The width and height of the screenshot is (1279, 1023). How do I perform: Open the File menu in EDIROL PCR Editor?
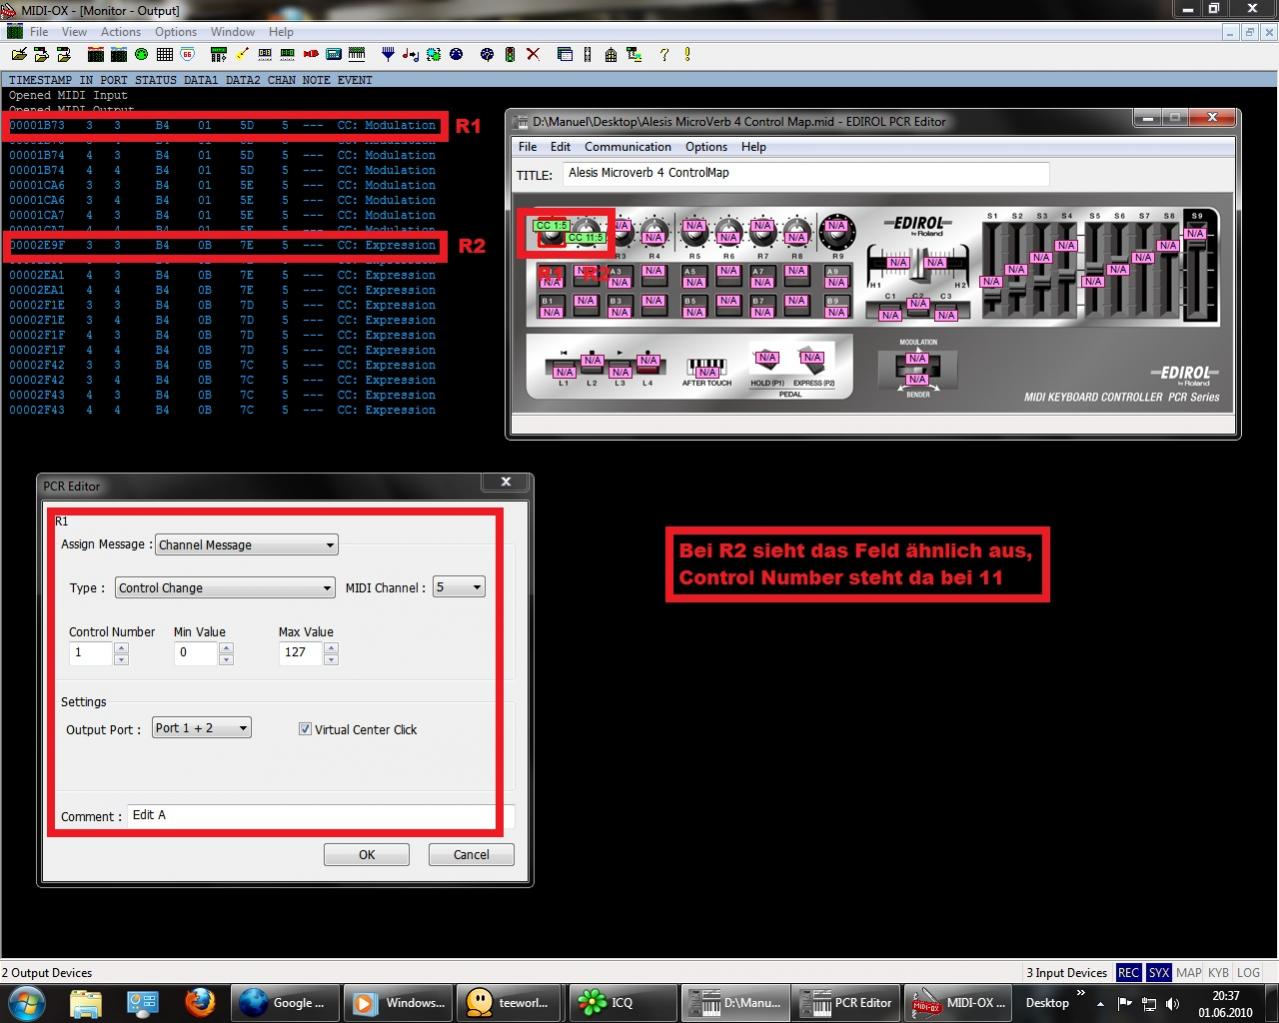coord(527,147)
